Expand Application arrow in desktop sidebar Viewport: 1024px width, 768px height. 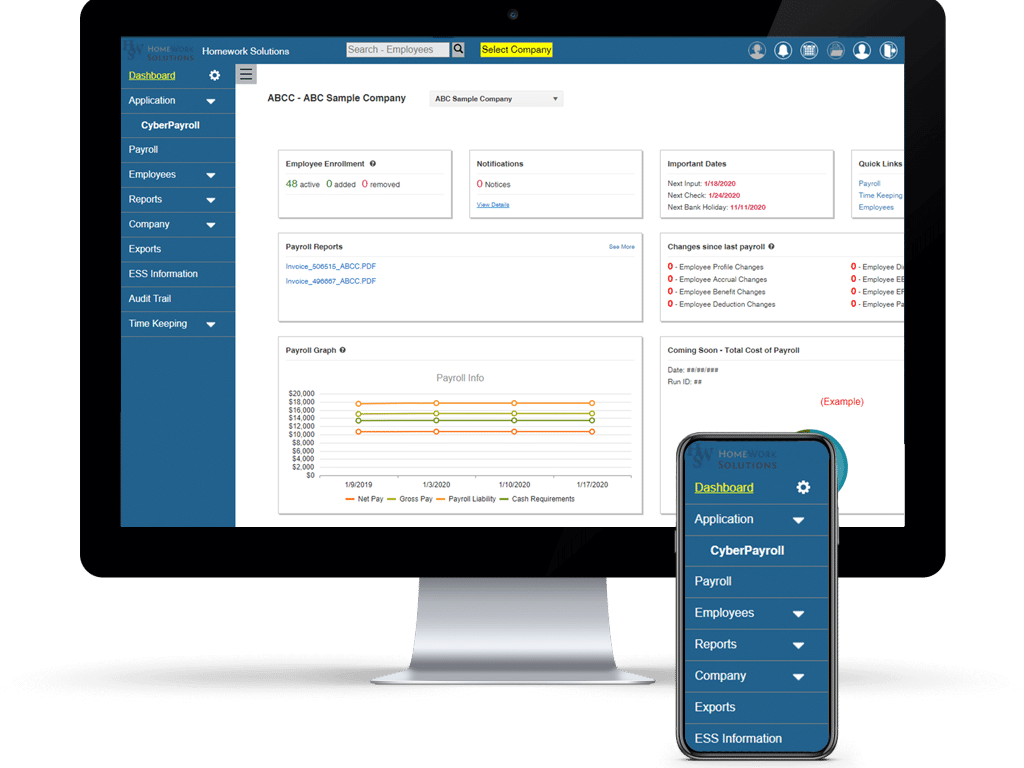point(210,101)
